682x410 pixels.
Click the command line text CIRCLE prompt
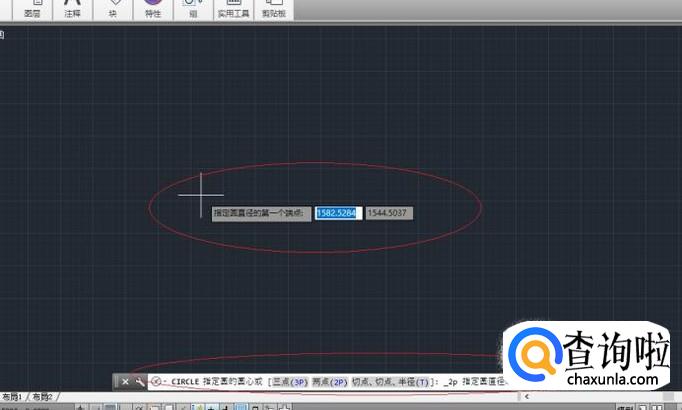[185, 382]
